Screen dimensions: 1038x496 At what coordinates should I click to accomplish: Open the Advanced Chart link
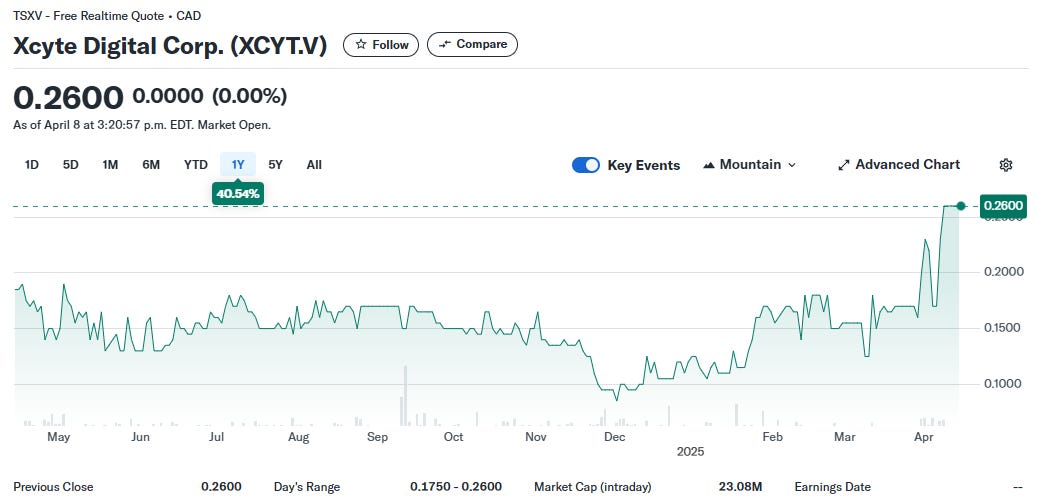point(899,165)
